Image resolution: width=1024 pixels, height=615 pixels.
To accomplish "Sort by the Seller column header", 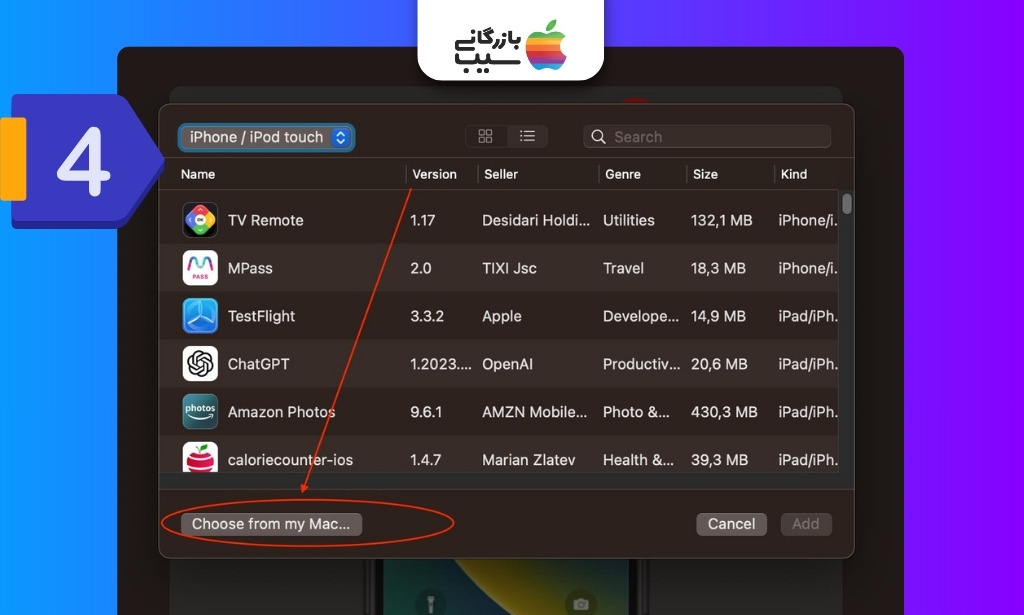I will tap(501, 174).
